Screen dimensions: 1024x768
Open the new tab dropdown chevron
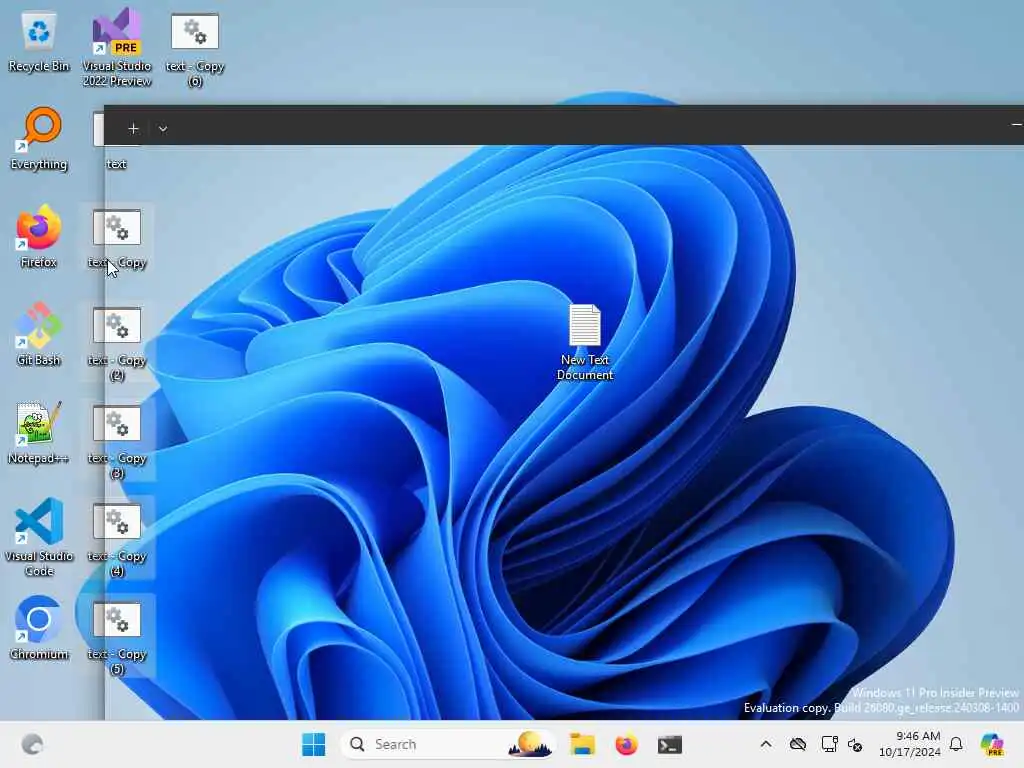click(x=163, y=129)
